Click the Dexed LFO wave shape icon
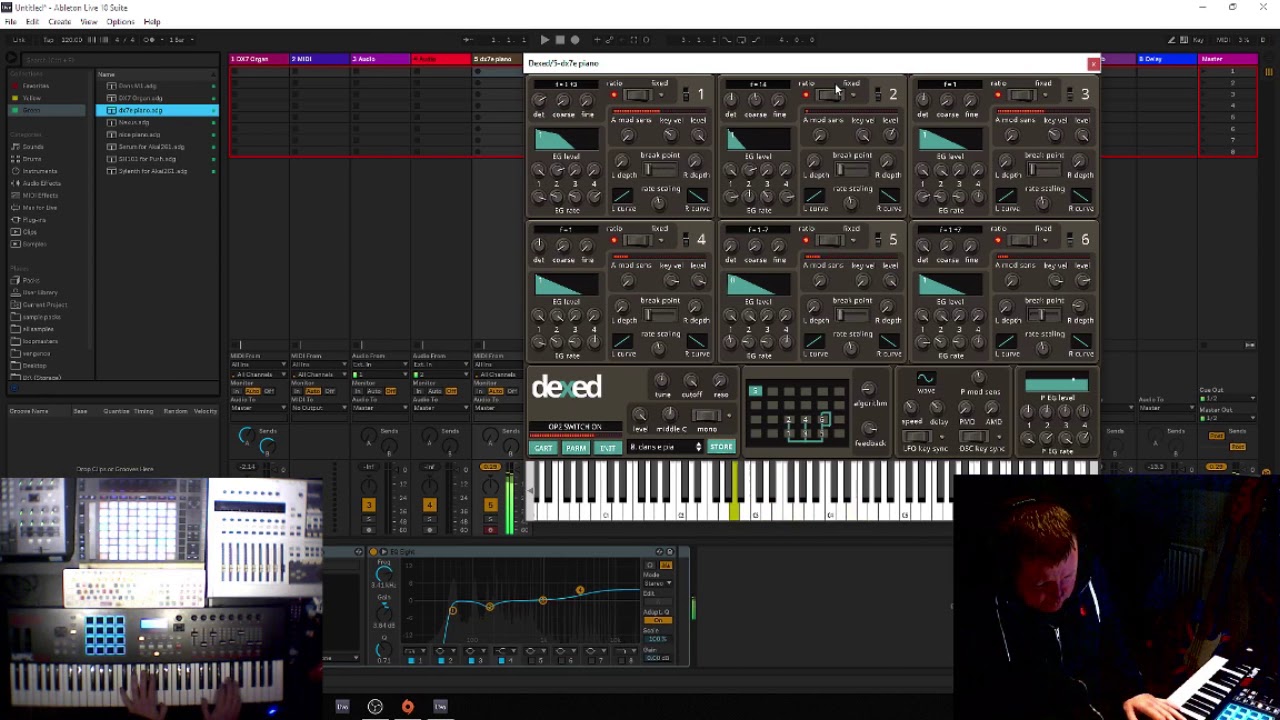 pos(926,379)
